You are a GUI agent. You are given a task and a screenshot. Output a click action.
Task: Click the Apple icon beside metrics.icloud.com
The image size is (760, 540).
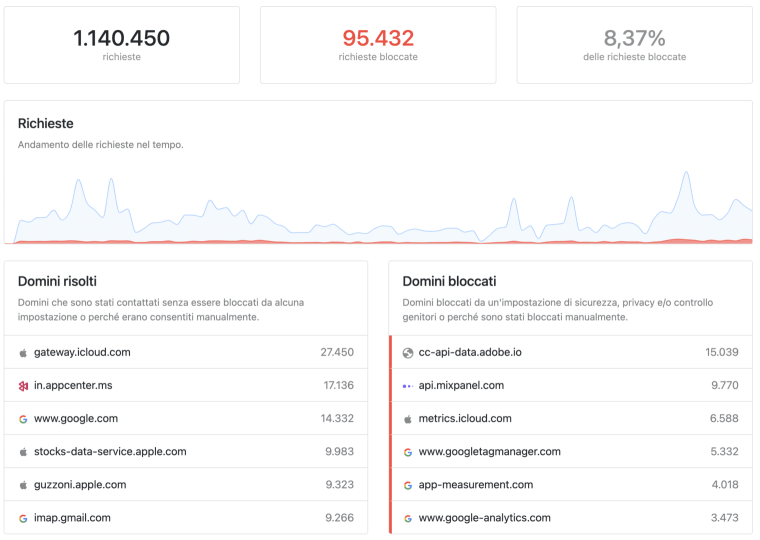[408, 419]
